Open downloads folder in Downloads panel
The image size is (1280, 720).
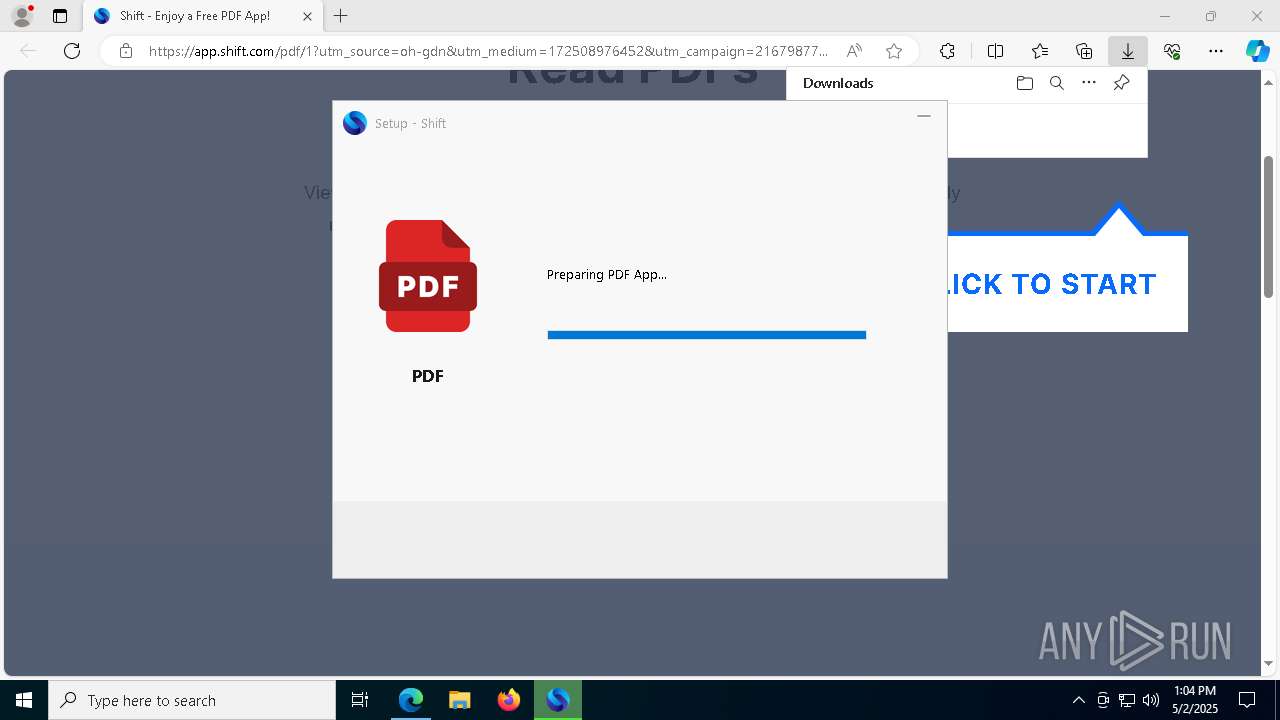pyautogui.click(x=1024, y=83)
